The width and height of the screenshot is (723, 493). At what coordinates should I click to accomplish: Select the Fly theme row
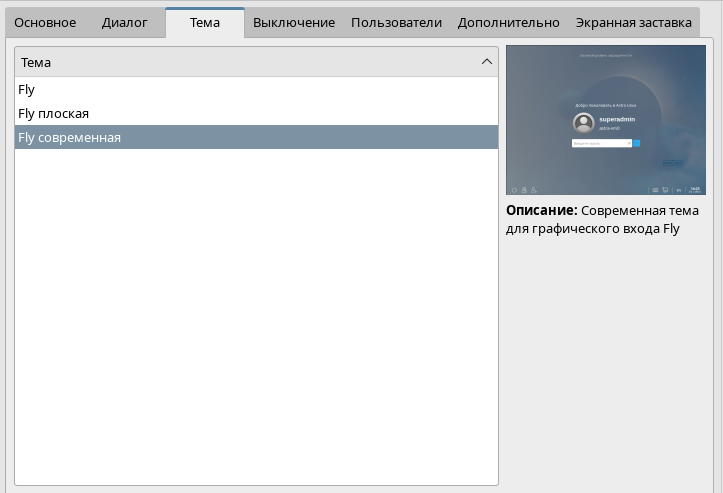coord(256,89)
